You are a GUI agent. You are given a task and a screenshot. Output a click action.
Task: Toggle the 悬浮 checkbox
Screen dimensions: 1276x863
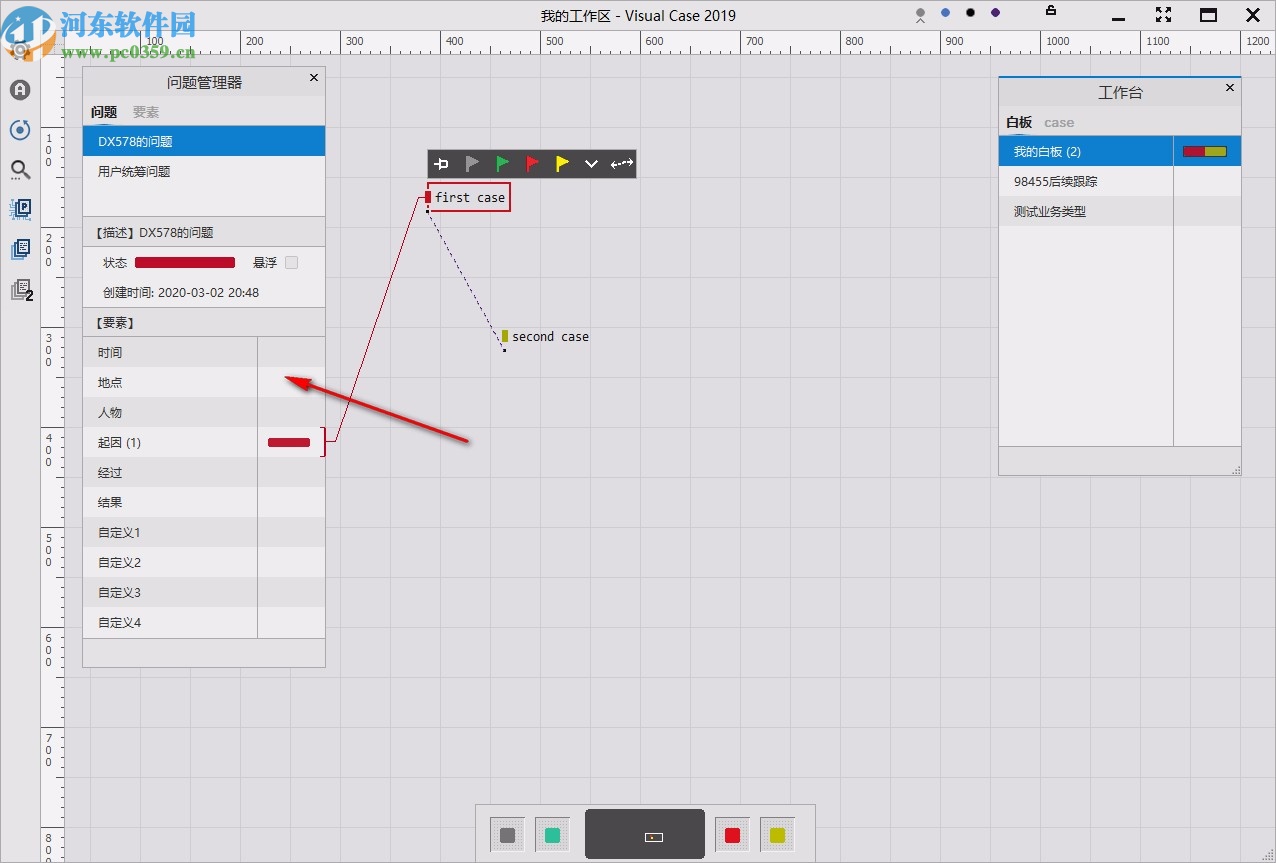click(x=291, y=263)
